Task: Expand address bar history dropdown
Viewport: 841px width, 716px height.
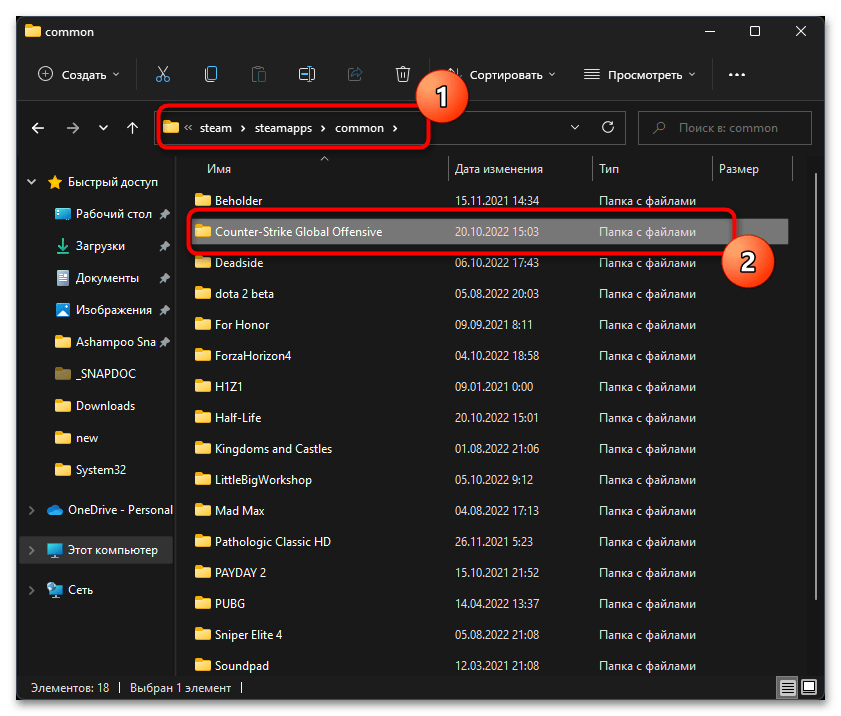Action: click(x=575, y=128)
